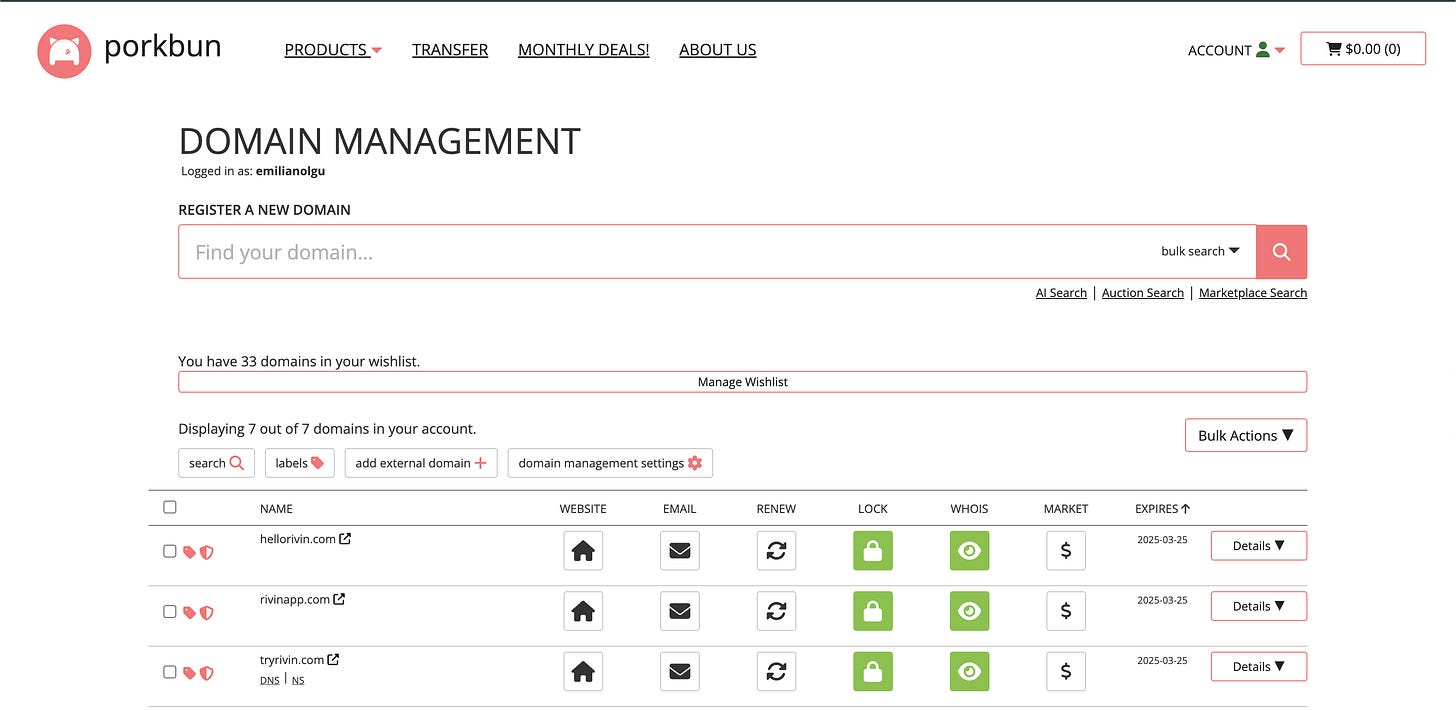Open website settings for hellorivin.com
The image size is (1456, 710).
(x=583, y=551)
